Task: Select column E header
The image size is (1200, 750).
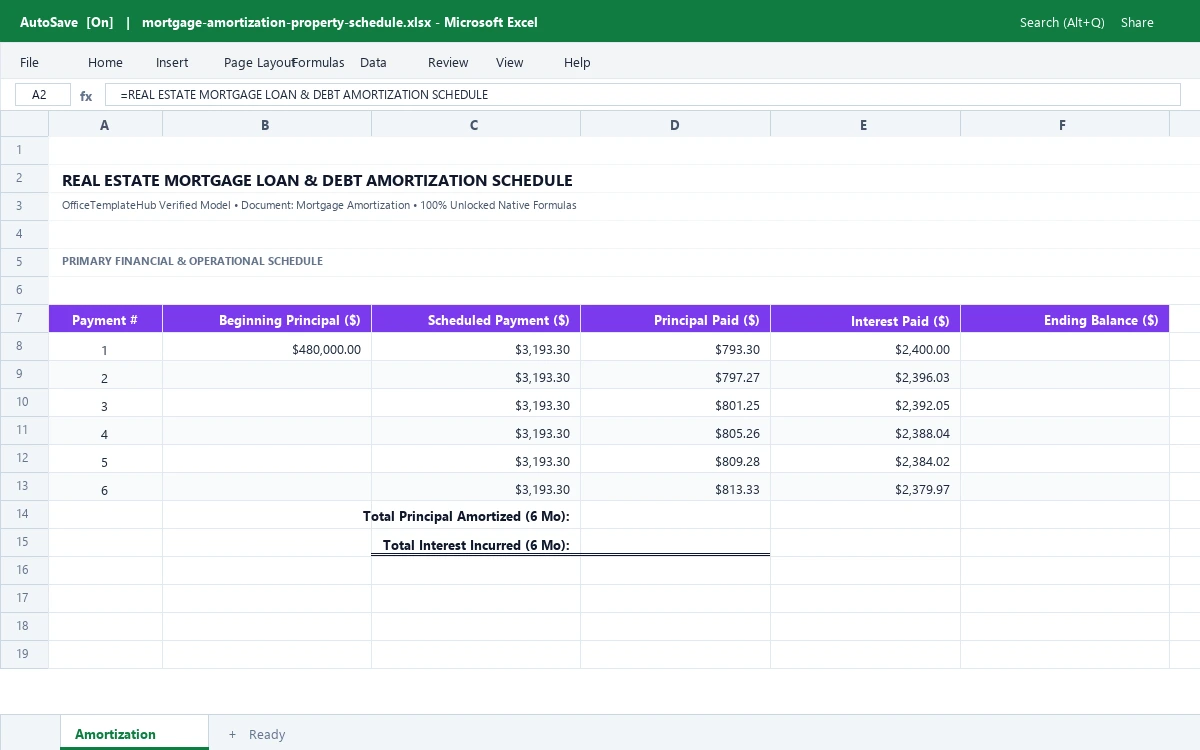Action: pos(865,124)
